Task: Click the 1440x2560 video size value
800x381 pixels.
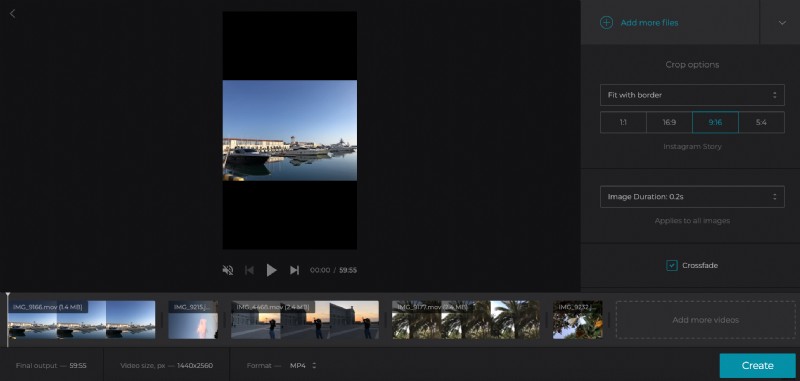Action: point(195,366)
